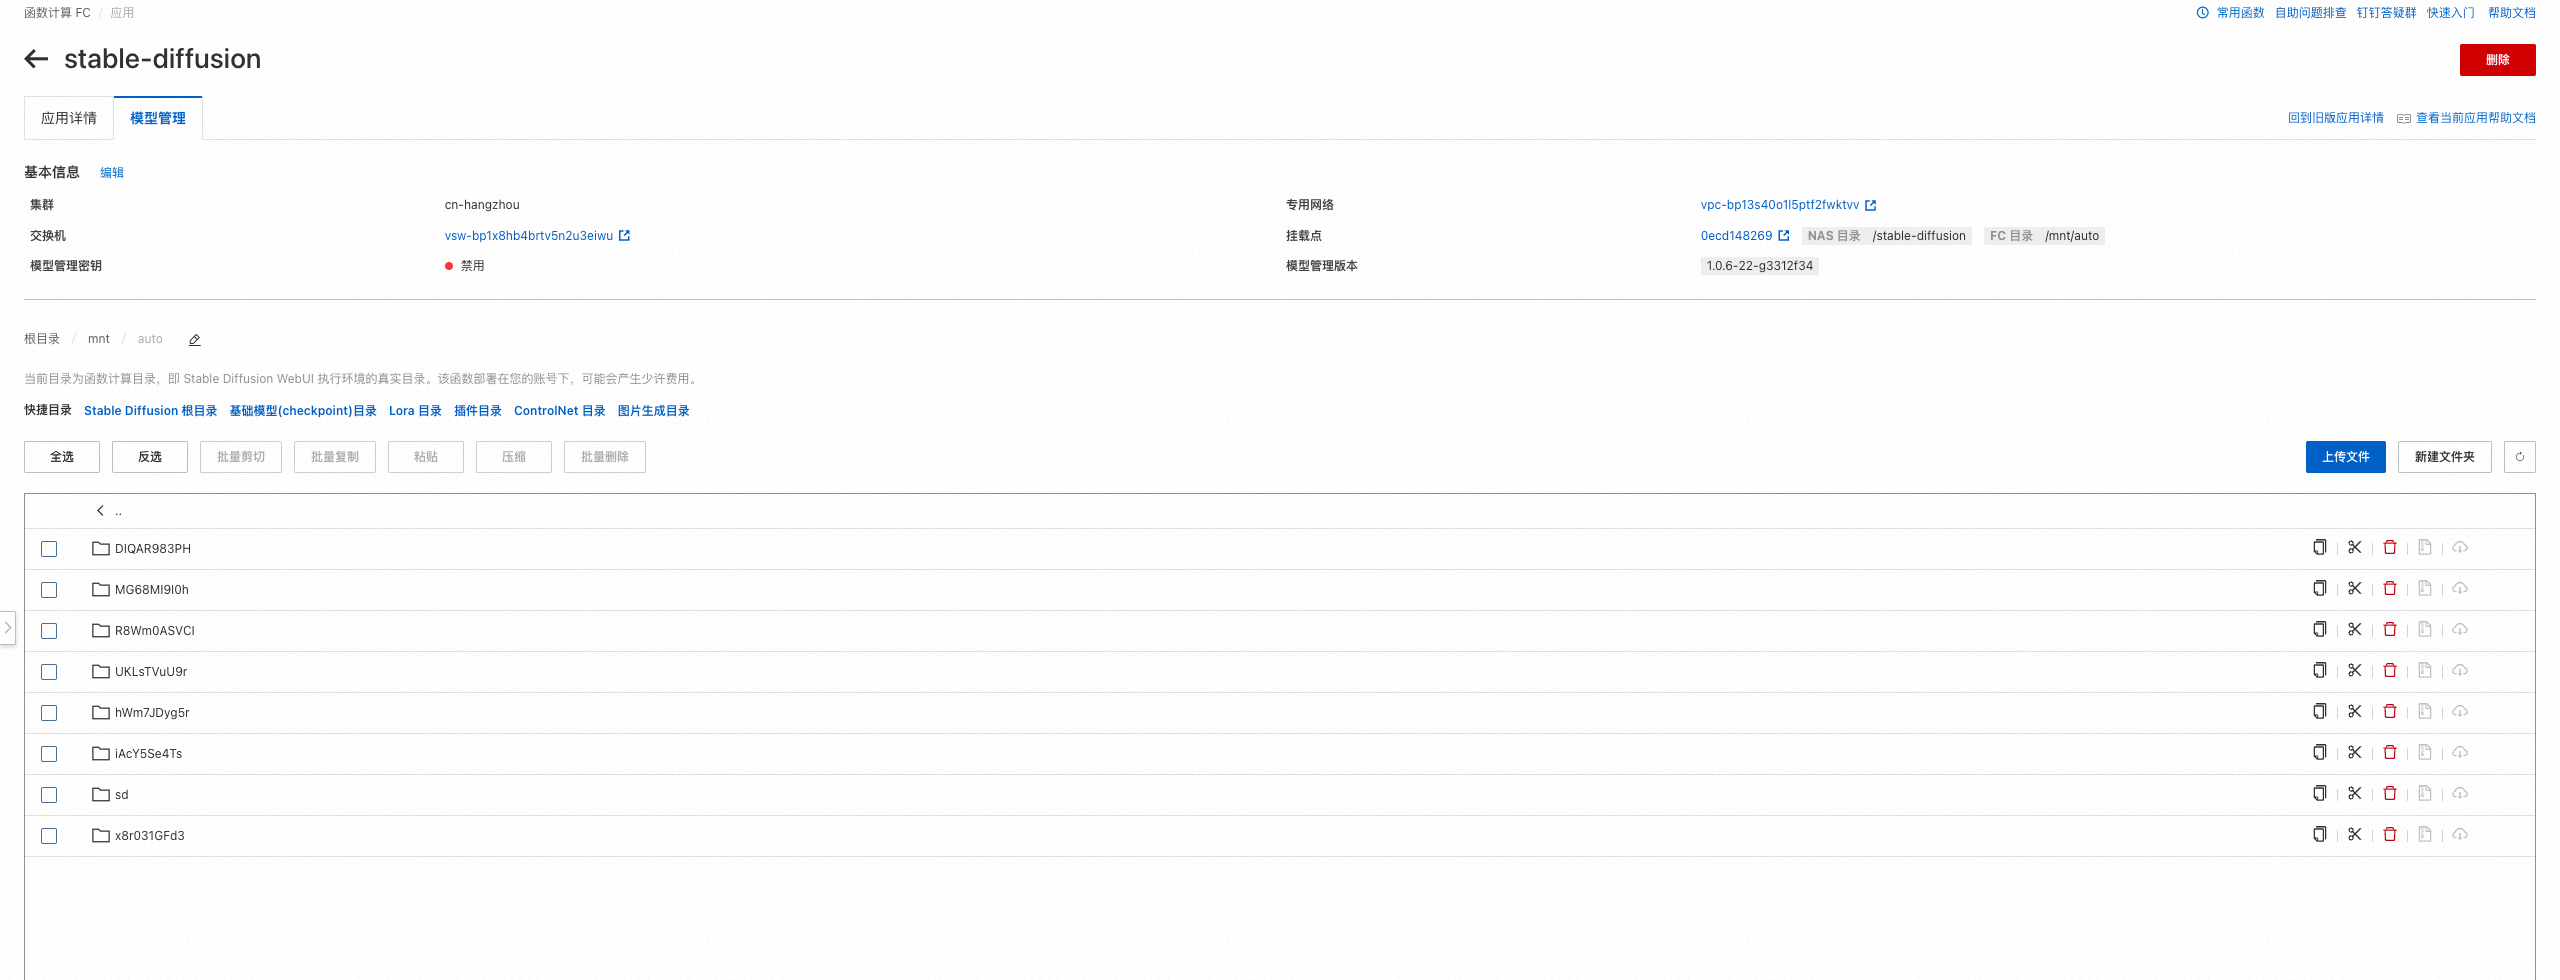Open the Stable Diffusion 根目录 shortcut
This screenshot has height=980, width=2560.
click(150, 411)
